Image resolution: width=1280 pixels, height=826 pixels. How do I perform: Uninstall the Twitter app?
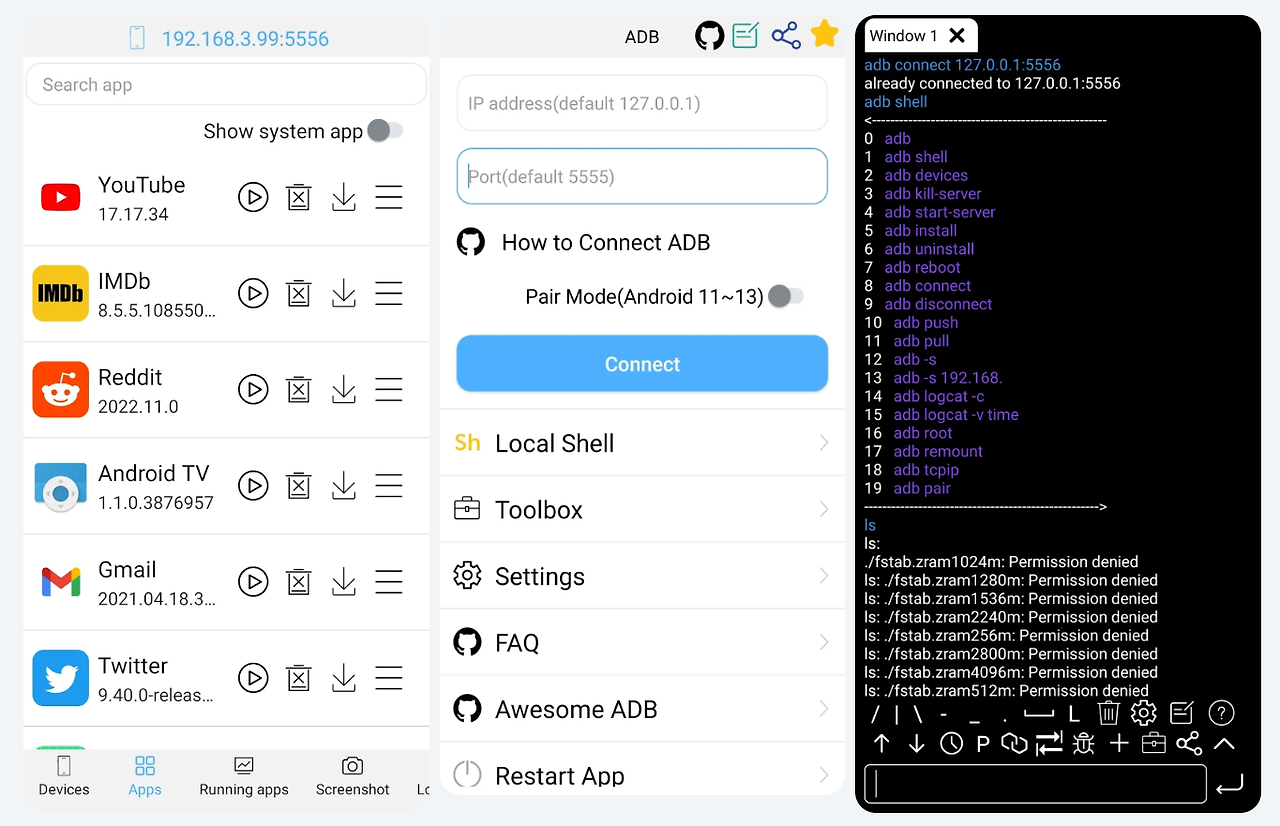point(298,678)
